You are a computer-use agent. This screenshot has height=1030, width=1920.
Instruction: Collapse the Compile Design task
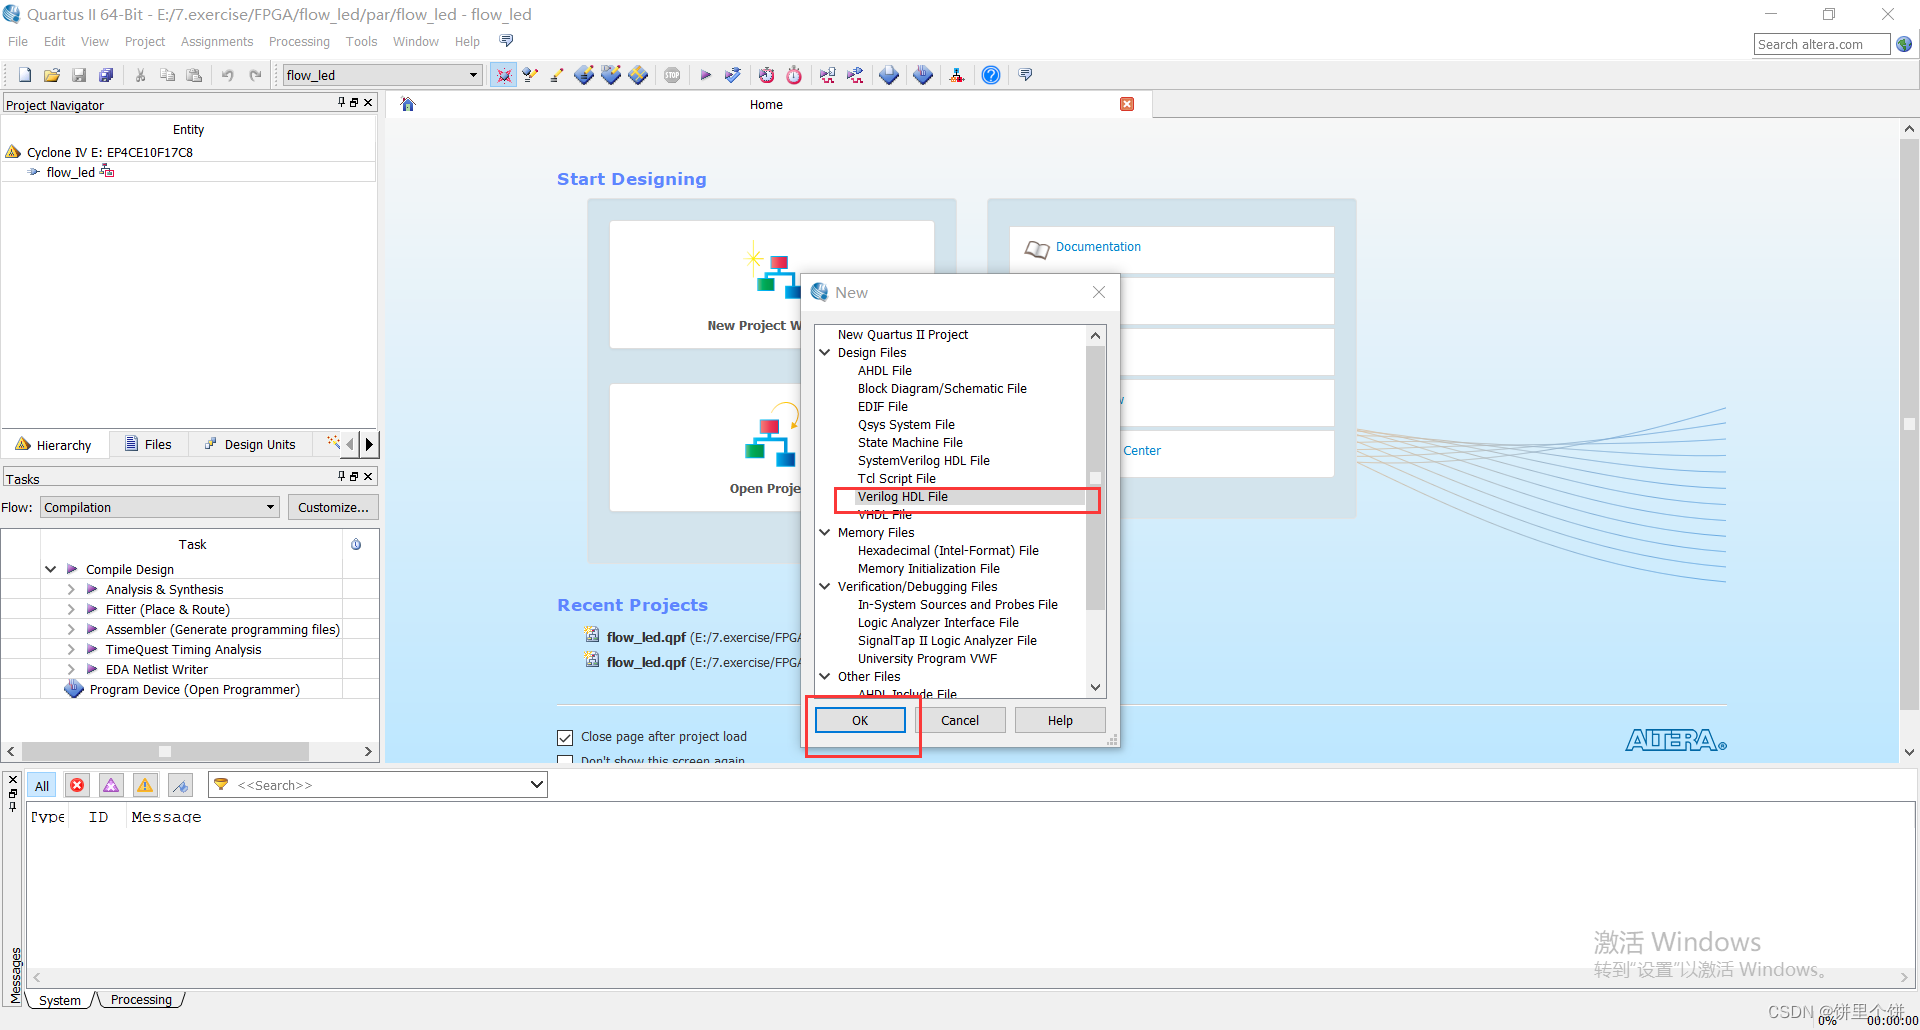pos(50,569)
